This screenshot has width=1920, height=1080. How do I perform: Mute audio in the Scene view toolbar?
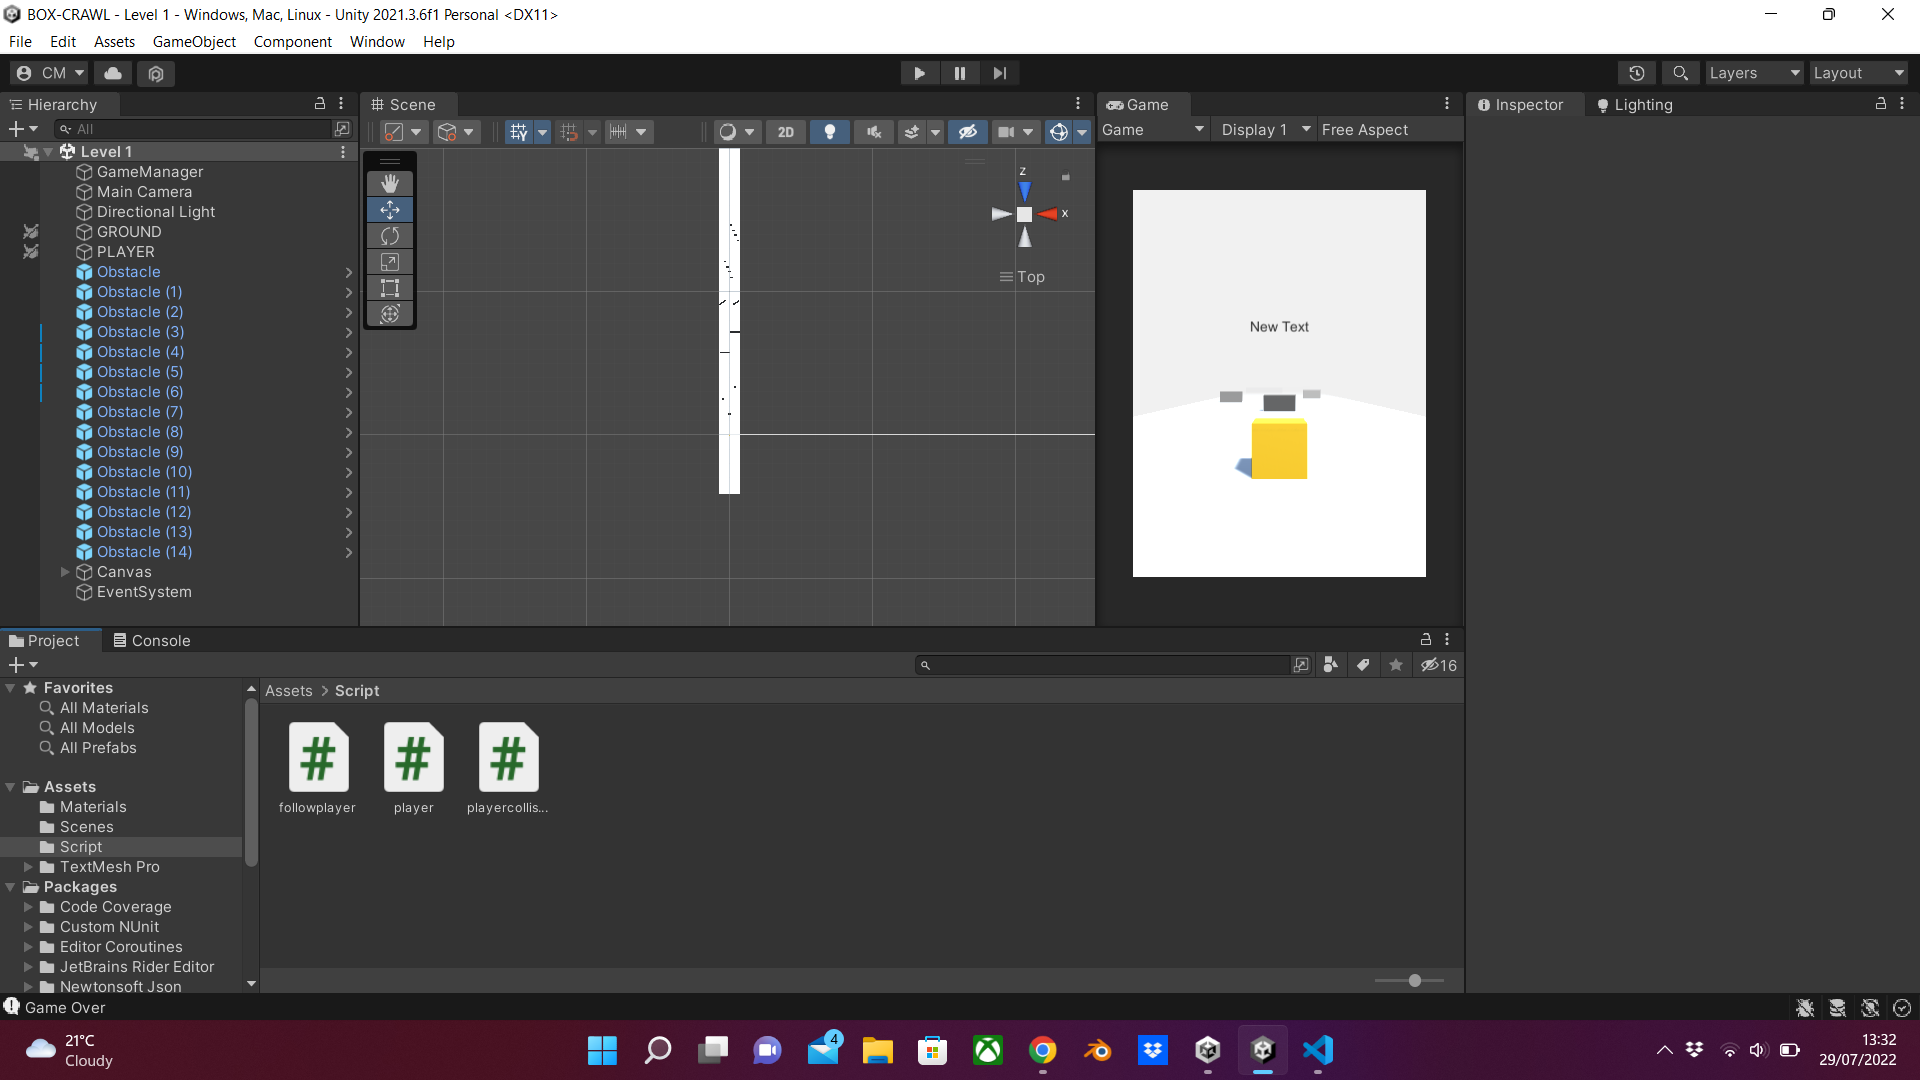873,131
